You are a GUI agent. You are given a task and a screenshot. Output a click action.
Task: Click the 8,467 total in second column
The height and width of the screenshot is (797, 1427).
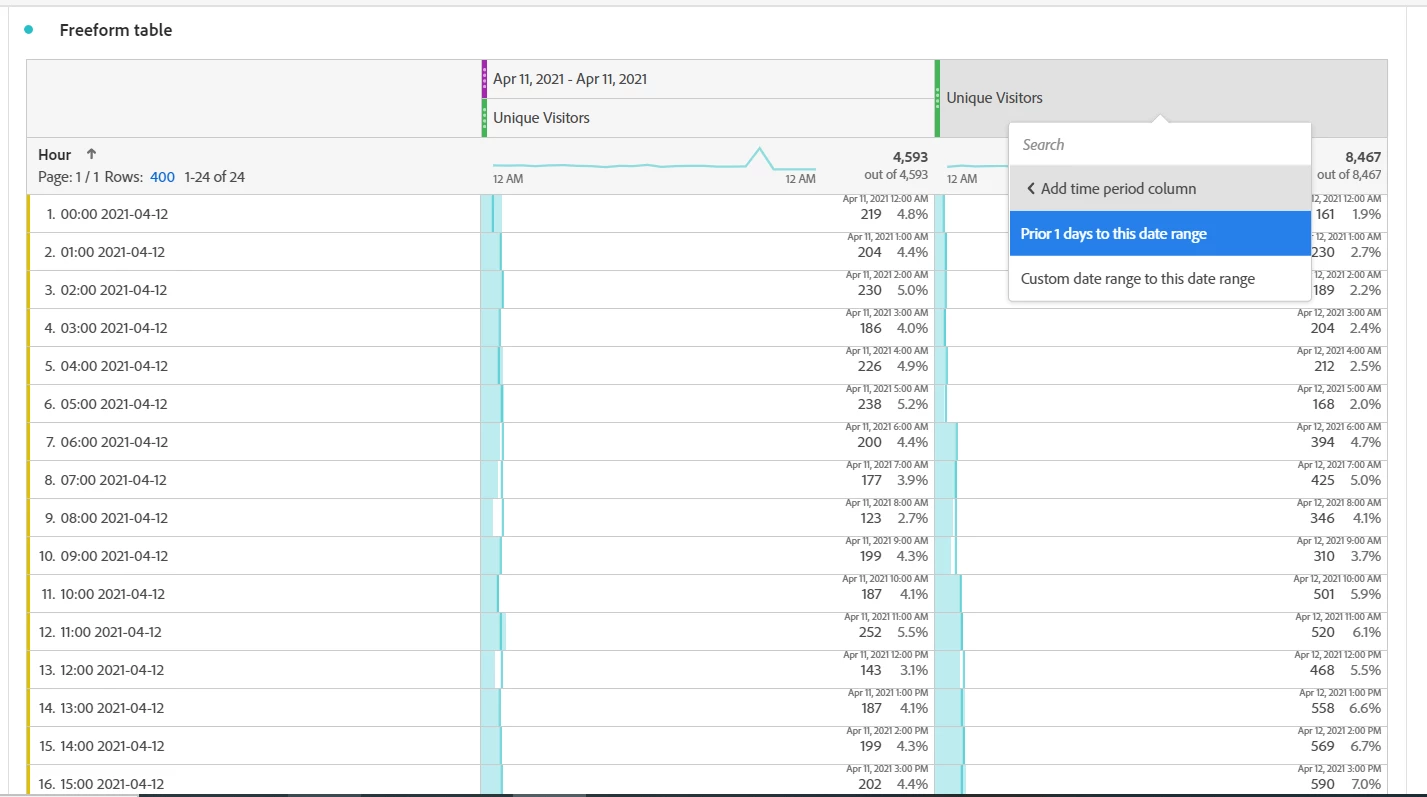coord(1363,157)
